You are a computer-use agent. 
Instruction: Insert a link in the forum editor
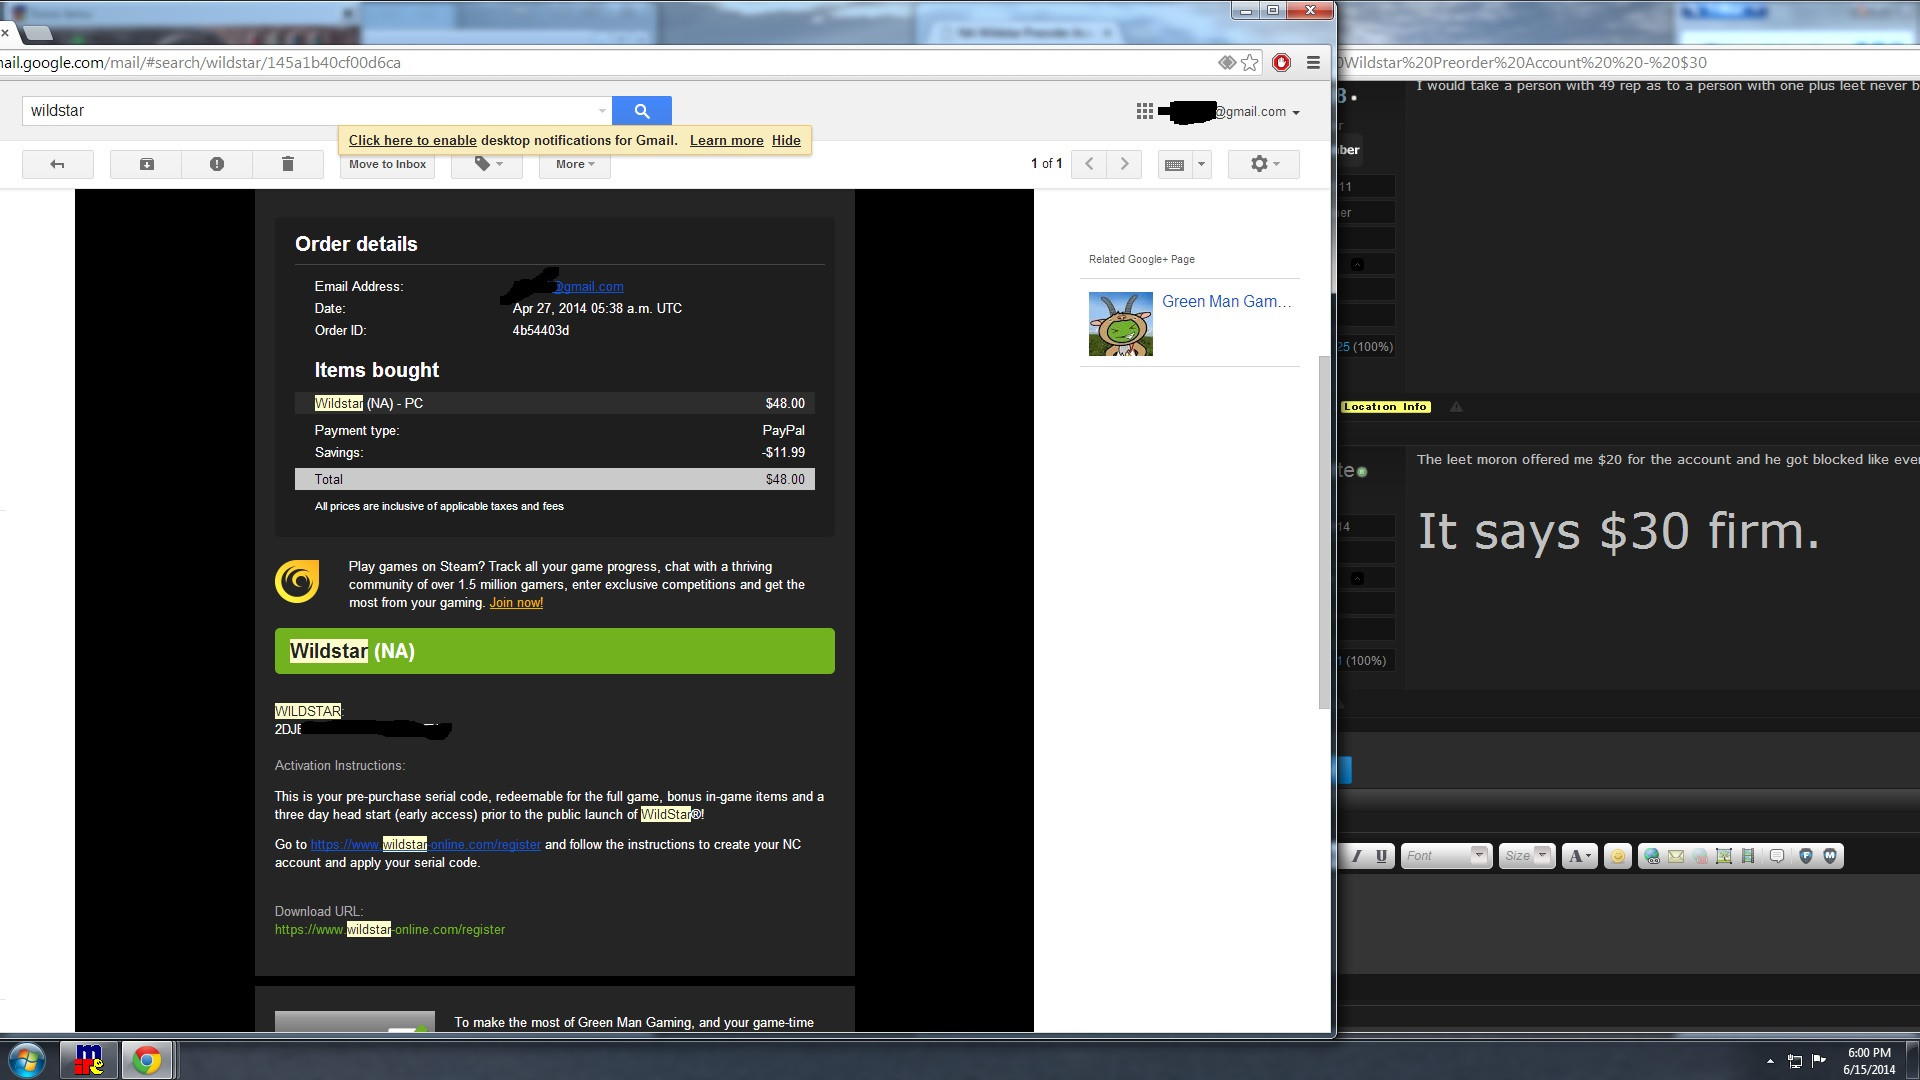(x=1652, y=856)
